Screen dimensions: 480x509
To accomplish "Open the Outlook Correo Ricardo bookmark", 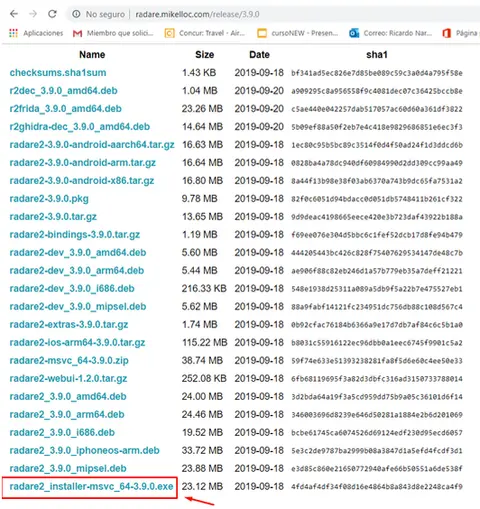I will [390, 33].
